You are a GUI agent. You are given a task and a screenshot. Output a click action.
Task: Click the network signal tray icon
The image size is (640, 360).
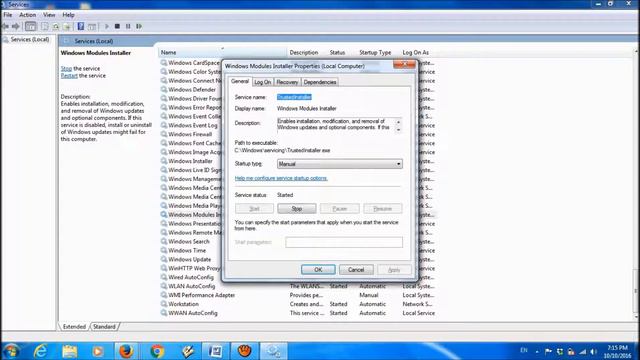coord(582,351)
